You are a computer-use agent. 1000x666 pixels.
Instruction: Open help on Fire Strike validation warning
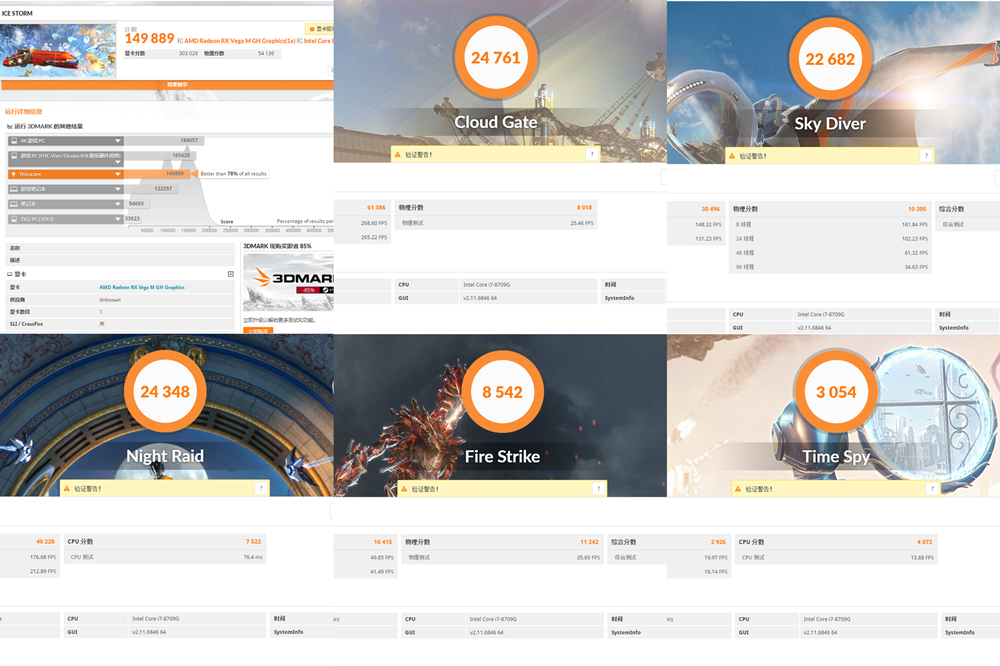pyautogui.click(x=598, y=489)
